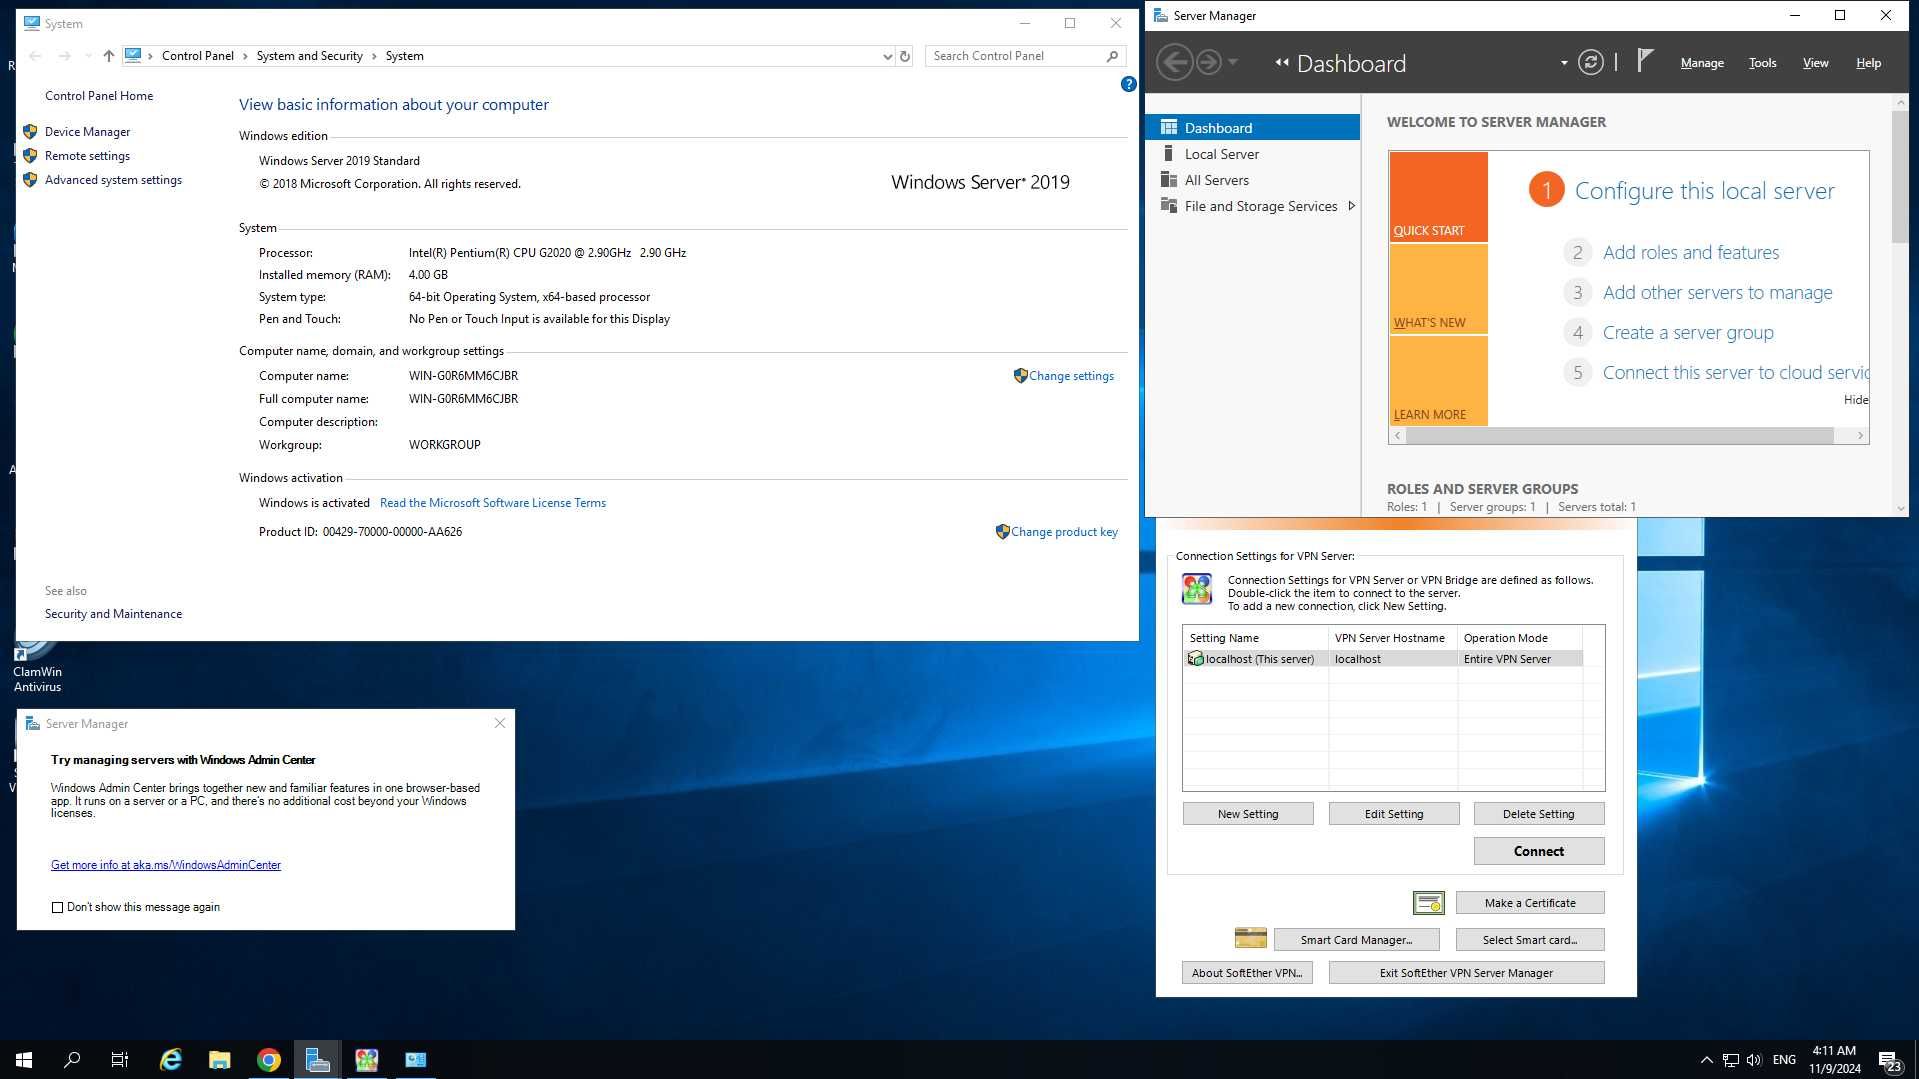Screen dimensions: 1919x1079
Task: Click the WHAT'S NEW tile
Action: point(1438,289)
